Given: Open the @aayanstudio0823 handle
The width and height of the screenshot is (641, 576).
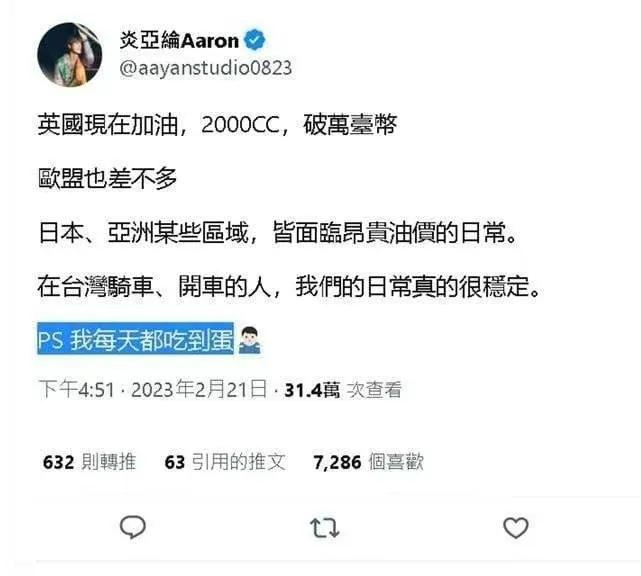Looking at the screenshot, I should tap(206, 68).
